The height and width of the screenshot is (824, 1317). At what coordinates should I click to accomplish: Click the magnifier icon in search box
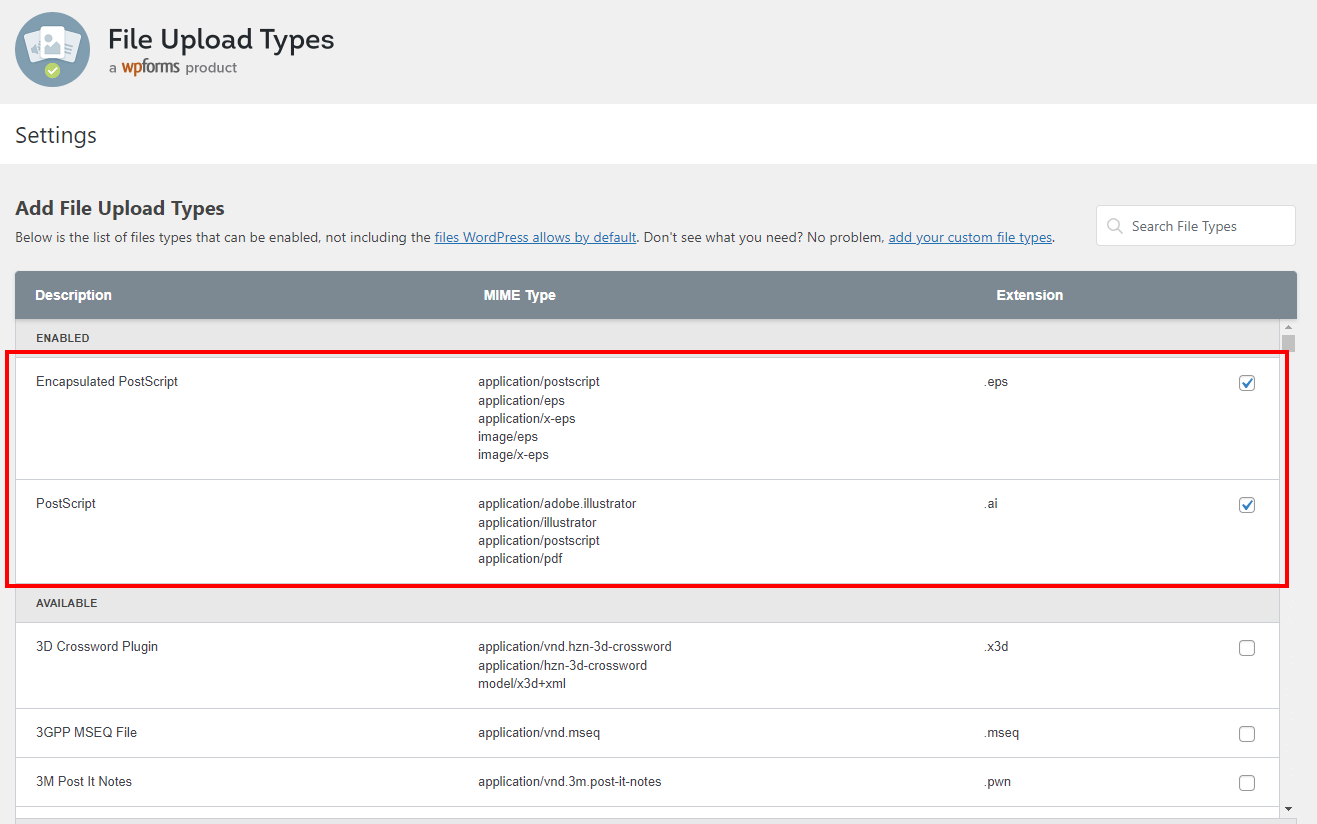[x=1115, y=227]
